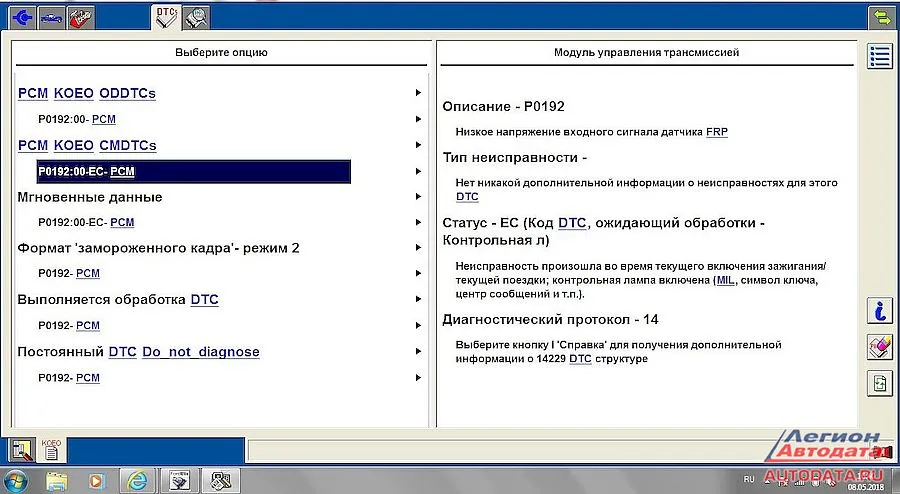Click the eraser clear DTCs icon
900x494 pixels.
(x=879, y=347)
